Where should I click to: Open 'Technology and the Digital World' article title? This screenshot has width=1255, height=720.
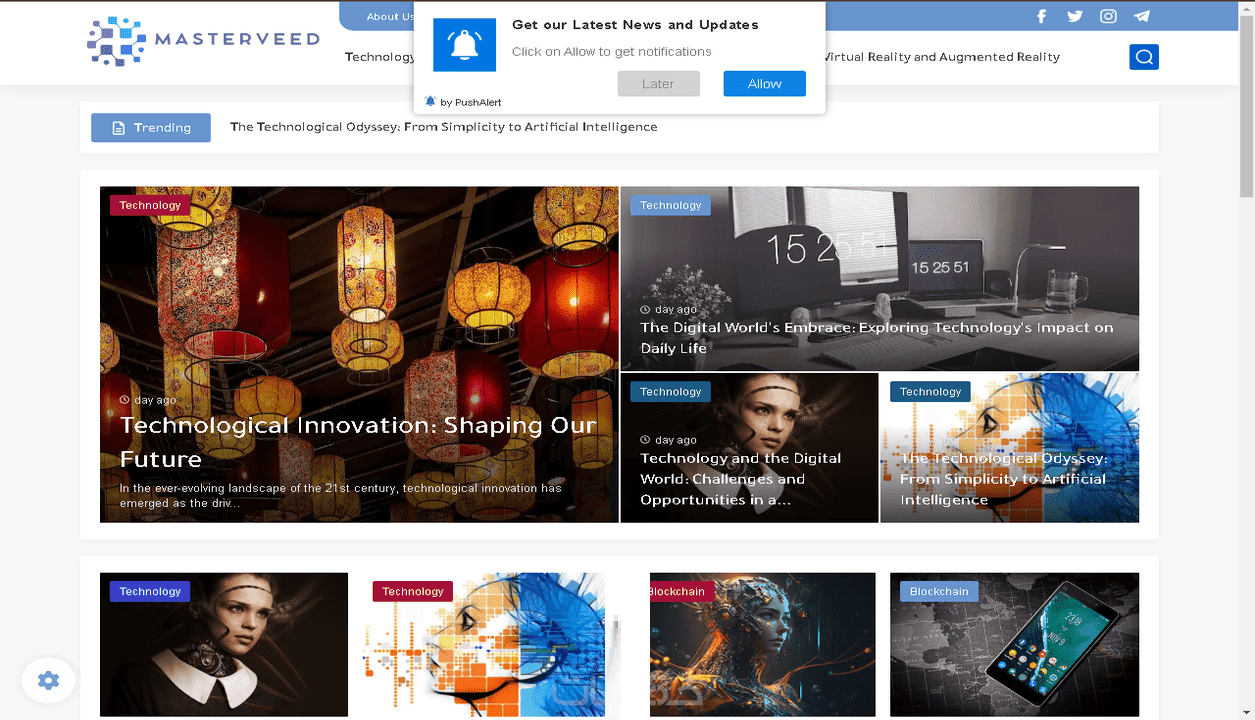741,479
